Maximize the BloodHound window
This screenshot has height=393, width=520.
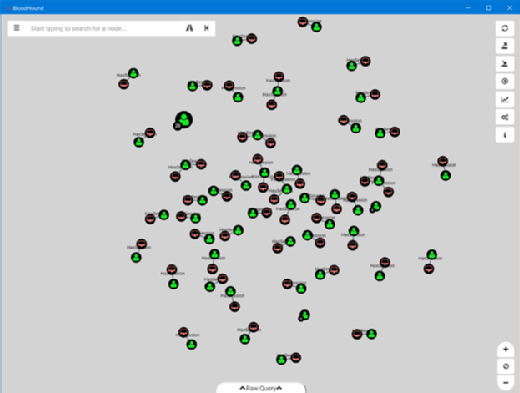click(x=489, y=8)
